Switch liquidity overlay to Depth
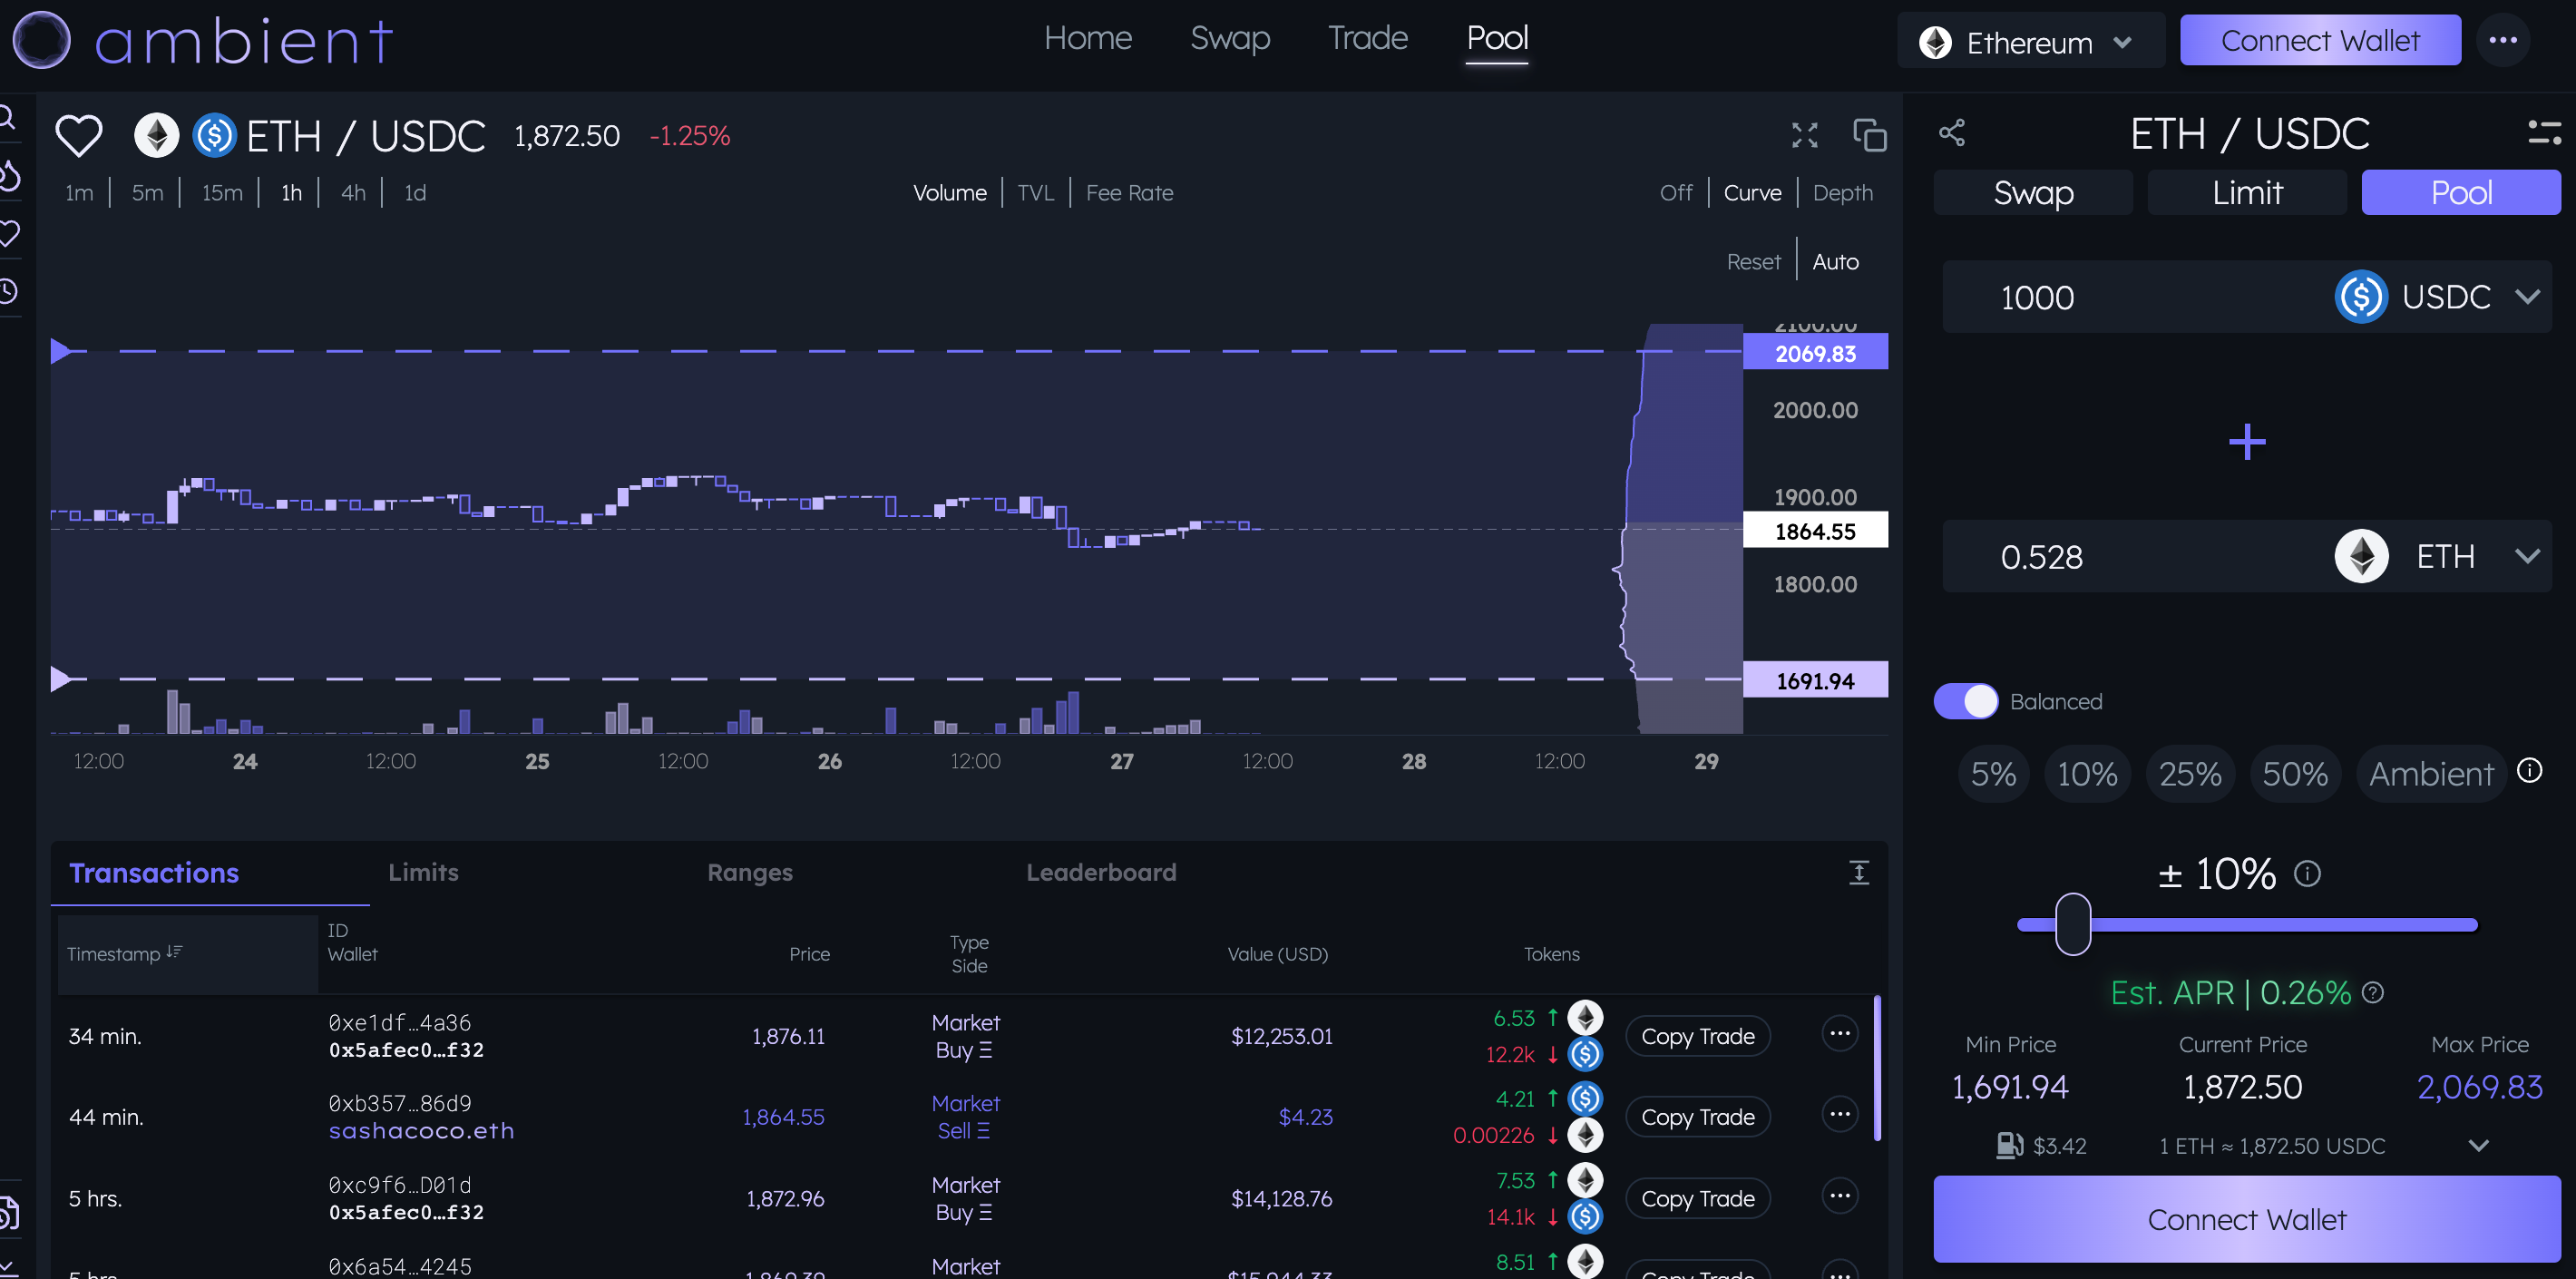The image size is (2576, 1279). click(1842, 192)
